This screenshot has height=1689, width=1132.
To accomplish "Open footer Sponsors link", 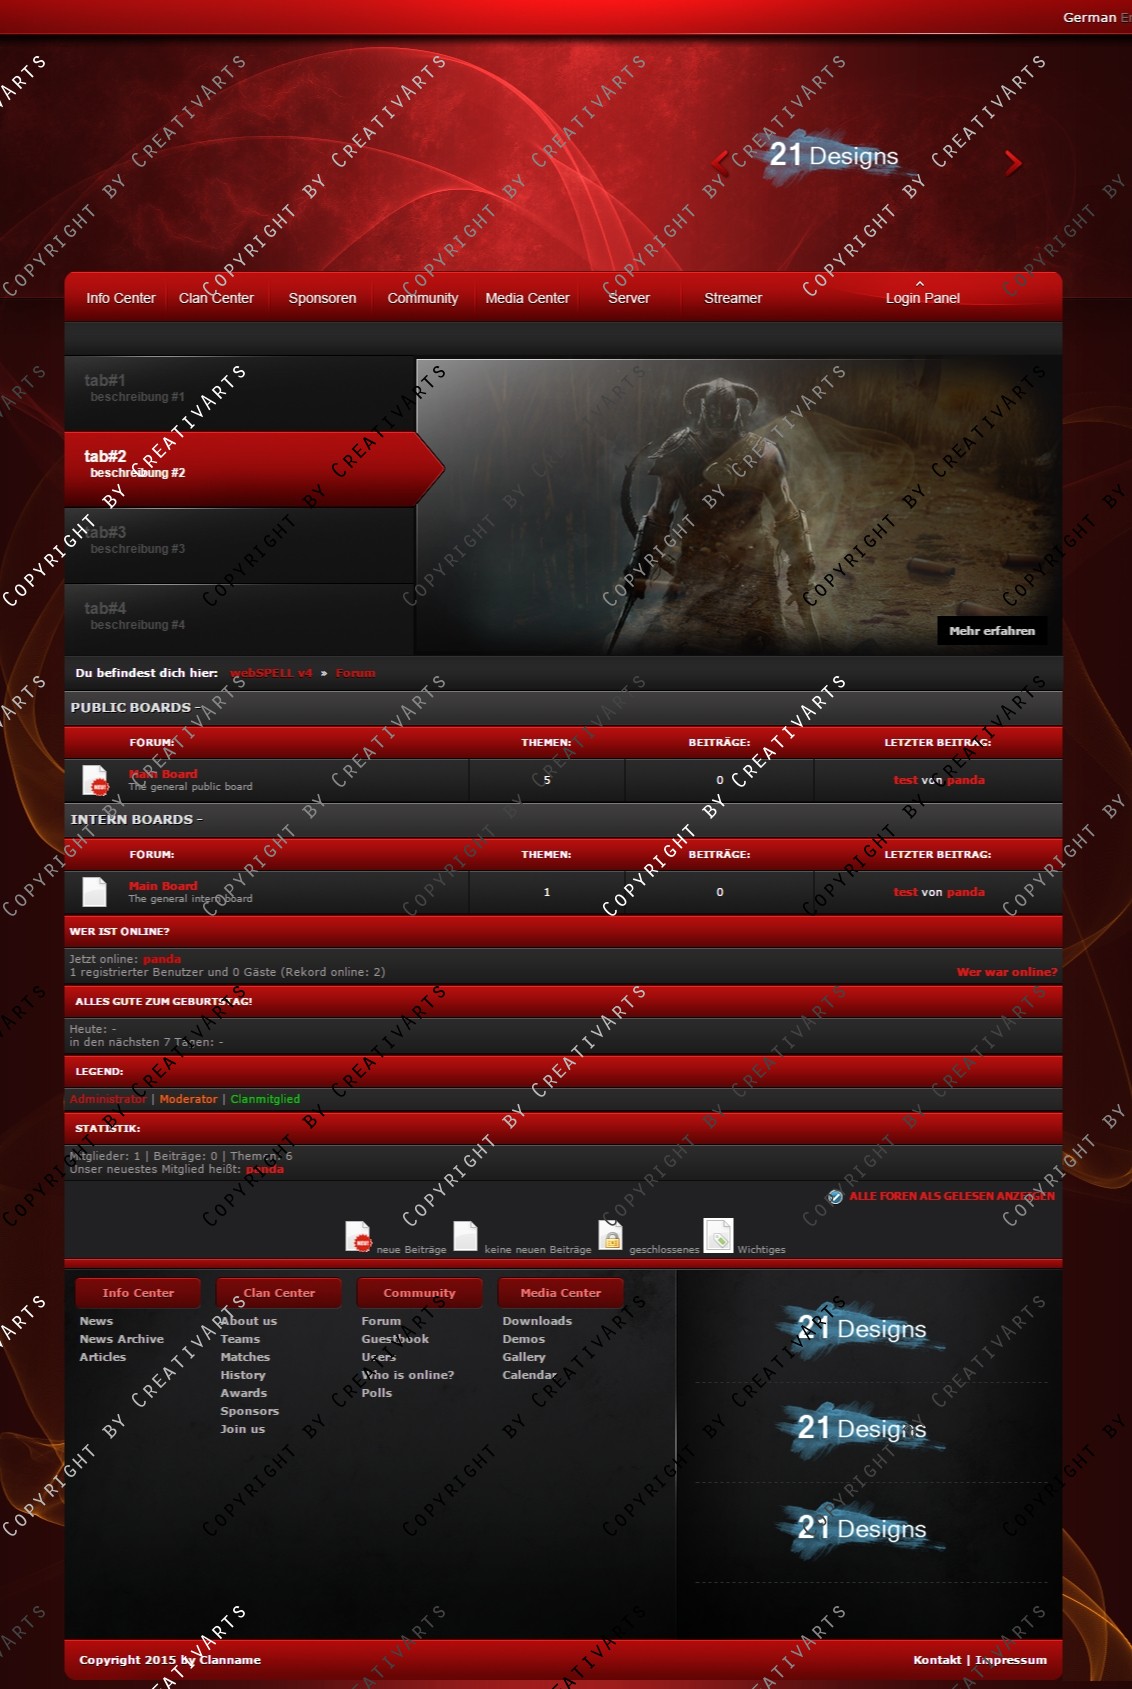I will point(250,1411).
